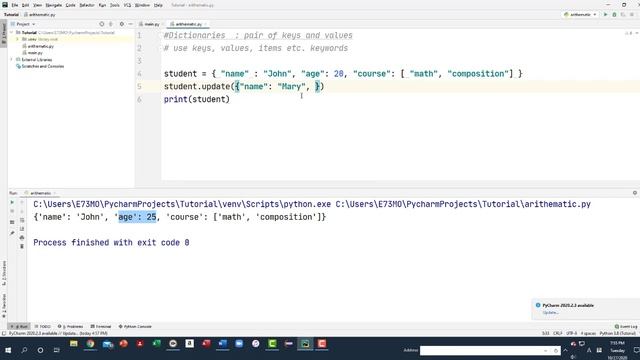The height and width of the screenshot is (360, 640).
Task: Open the Navigate menu
Action: click(x=53, y=5)
